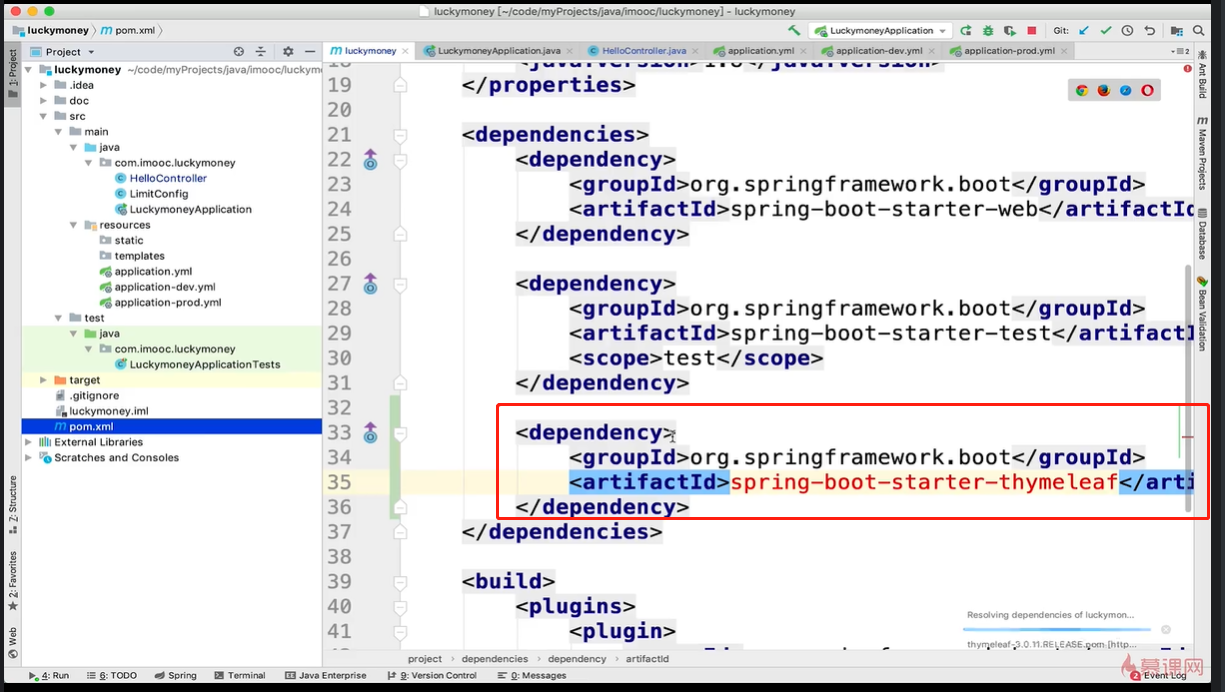Switch to application.yml editor tab
The width and height of the screenshot is (1225, 692).
760,51
